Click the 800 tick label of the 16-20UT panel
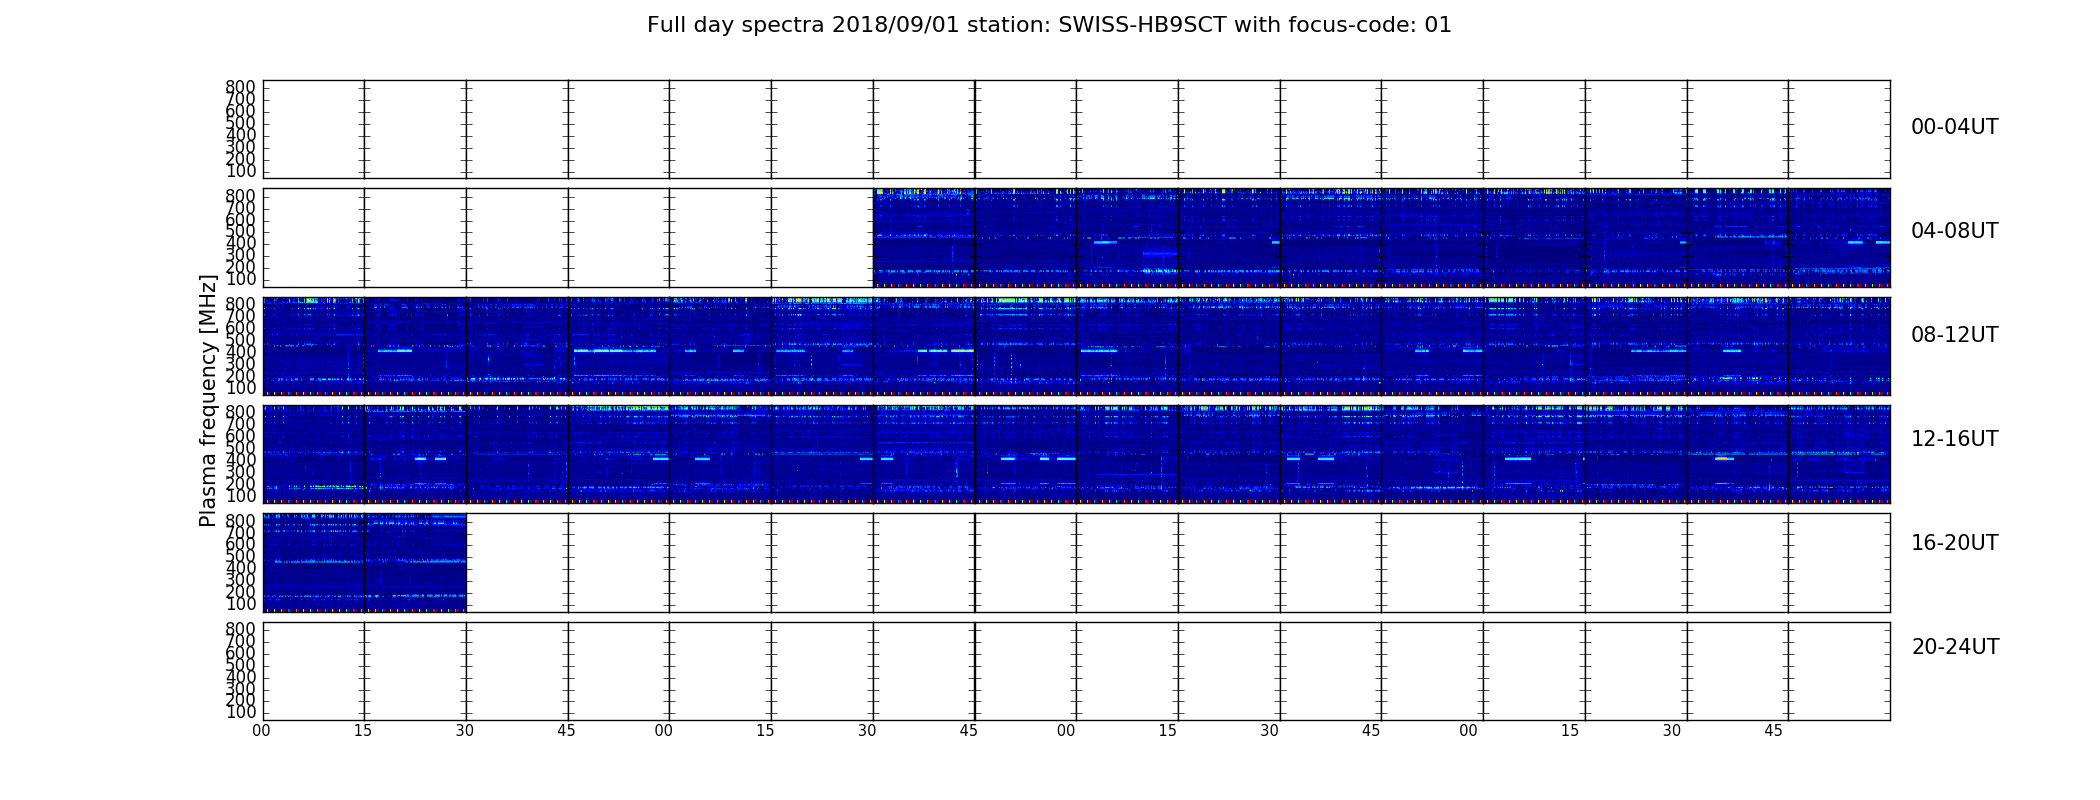 (241, 520)
